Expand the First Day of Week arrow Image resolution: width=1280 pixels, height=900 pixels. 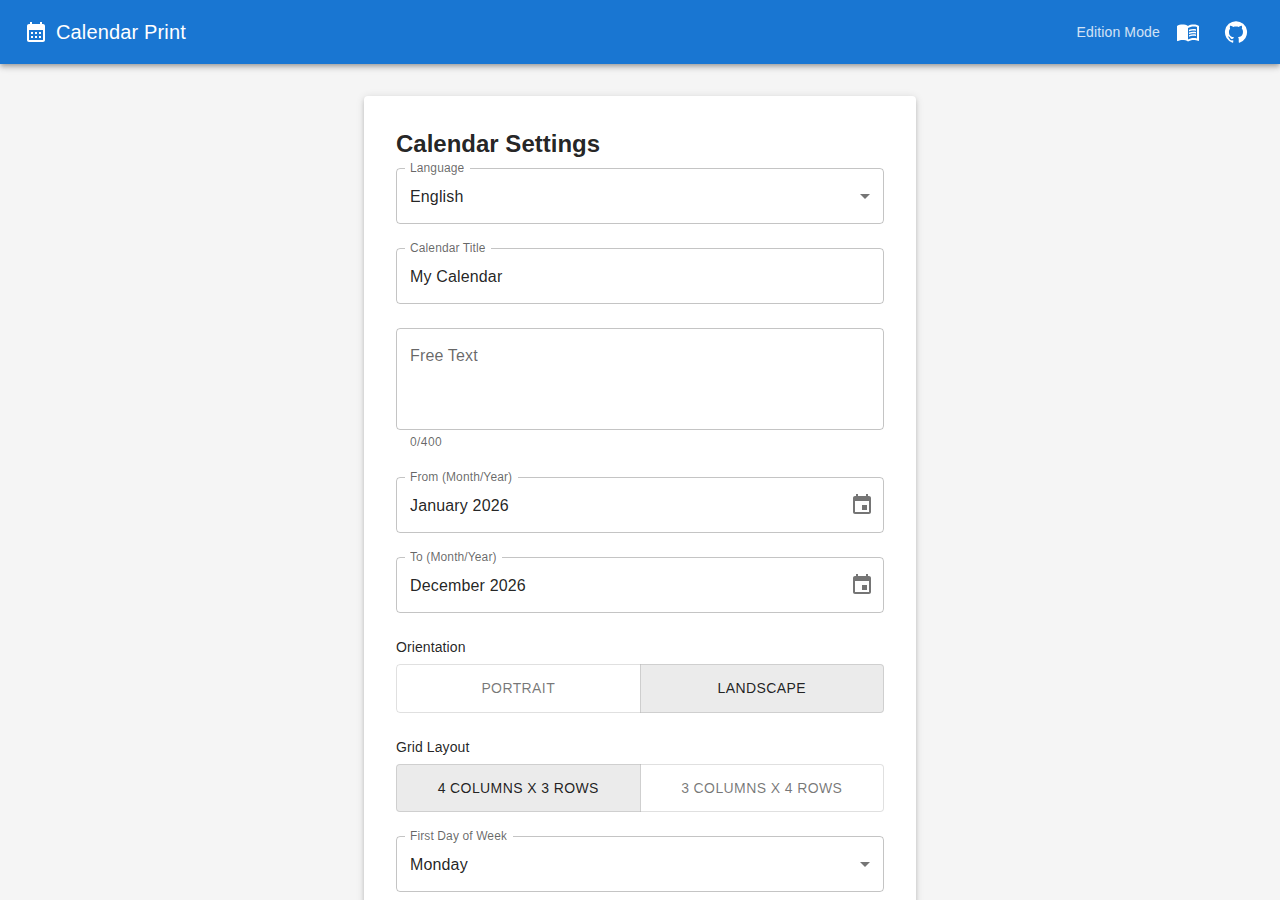pyautogui.click(x=865, y=864)
